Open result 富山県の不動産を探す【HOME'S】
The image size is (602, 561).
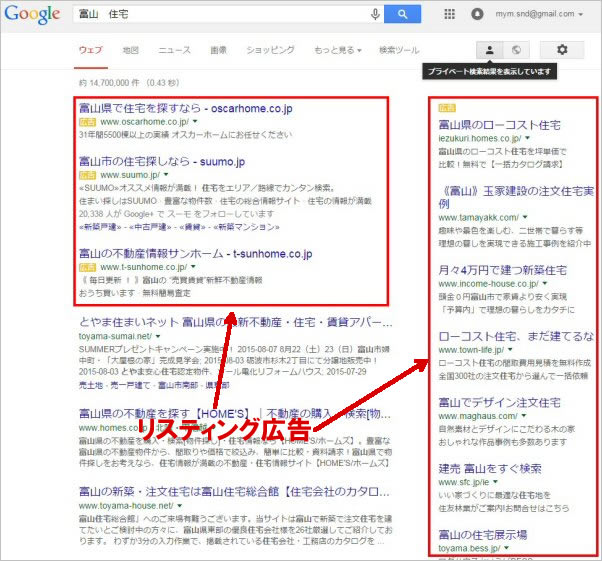tap(235, 414)
